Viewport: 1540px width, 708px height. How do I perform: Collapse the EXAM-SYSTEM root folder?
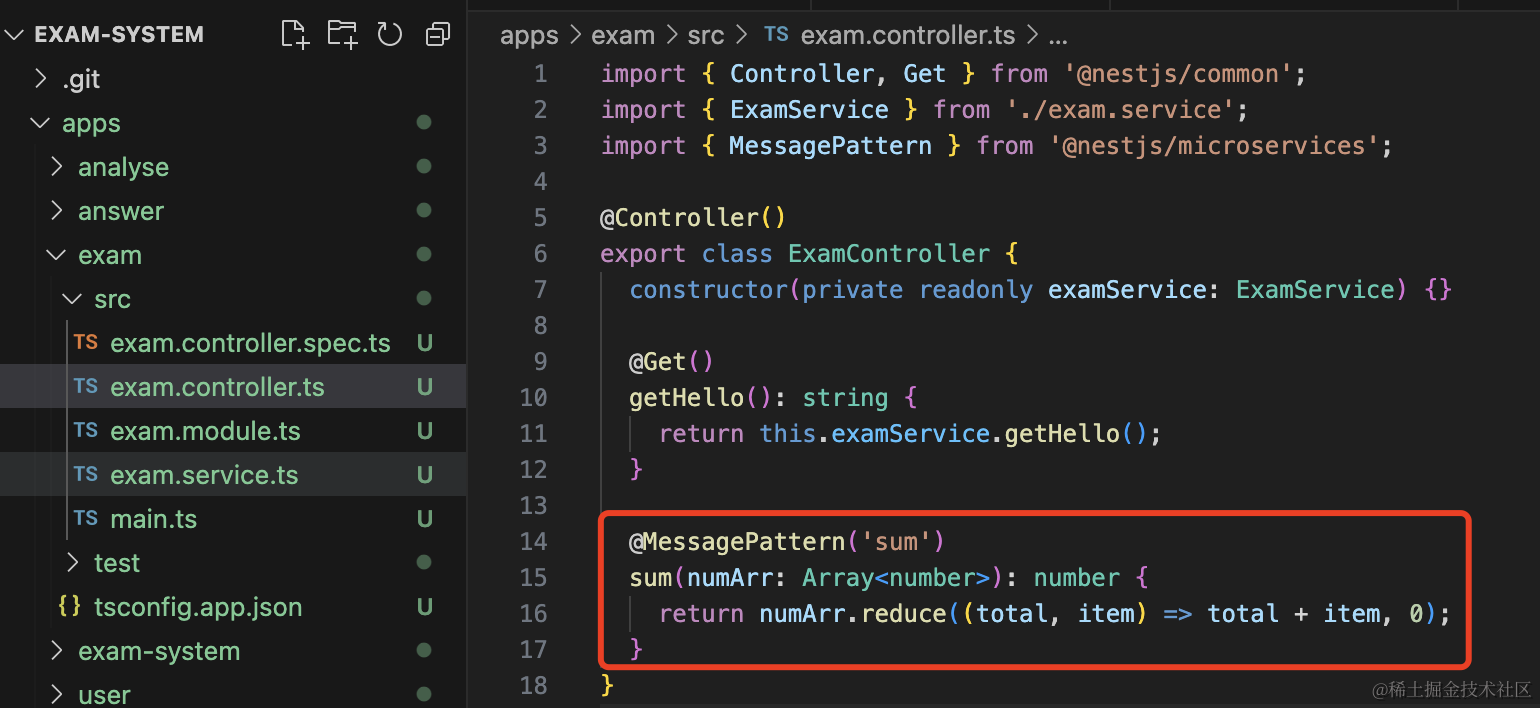tap(16, 35)
